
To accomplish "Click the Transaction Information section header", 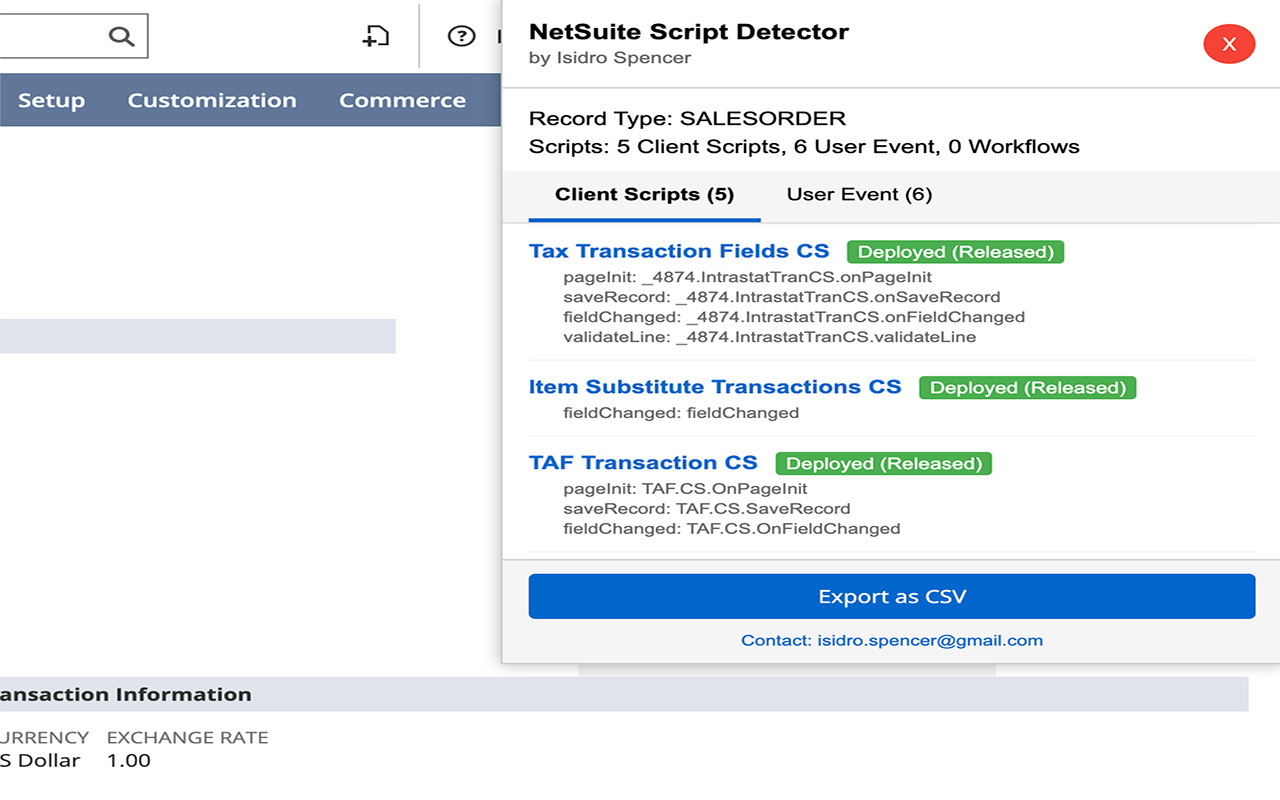I will tap(624, 694).
